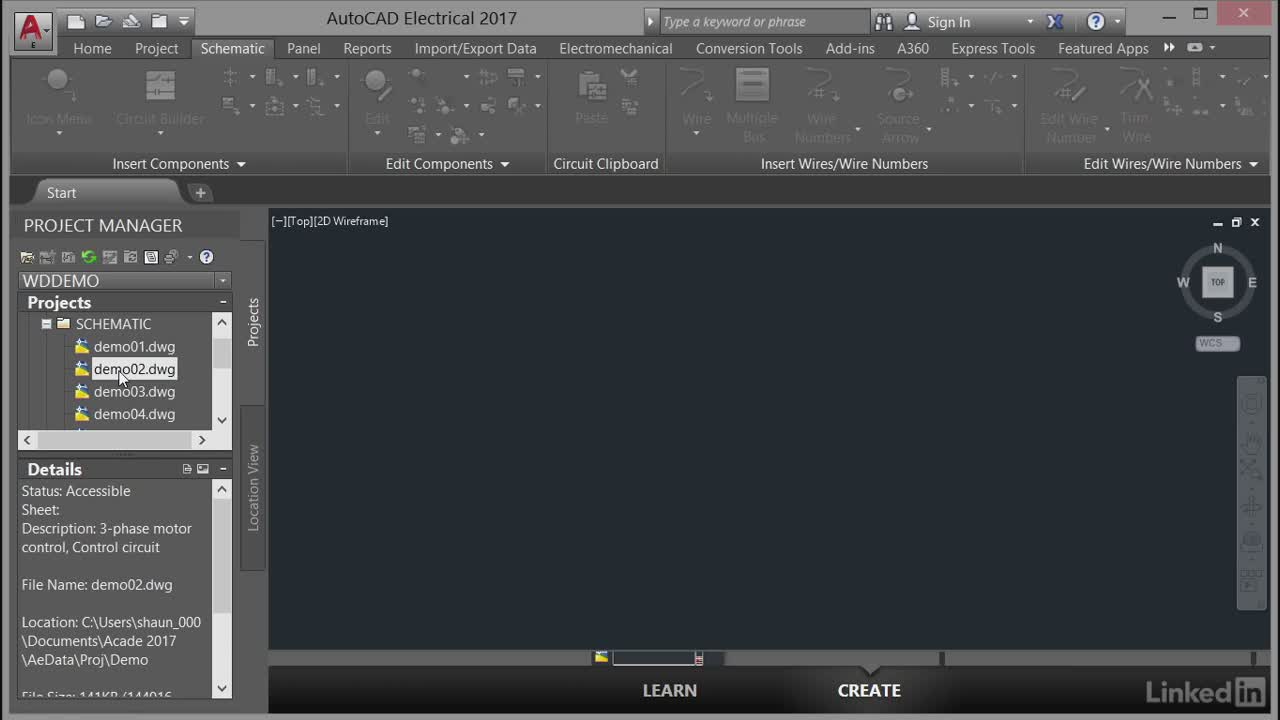Click the LEARN page link

(x=670, y=690)
